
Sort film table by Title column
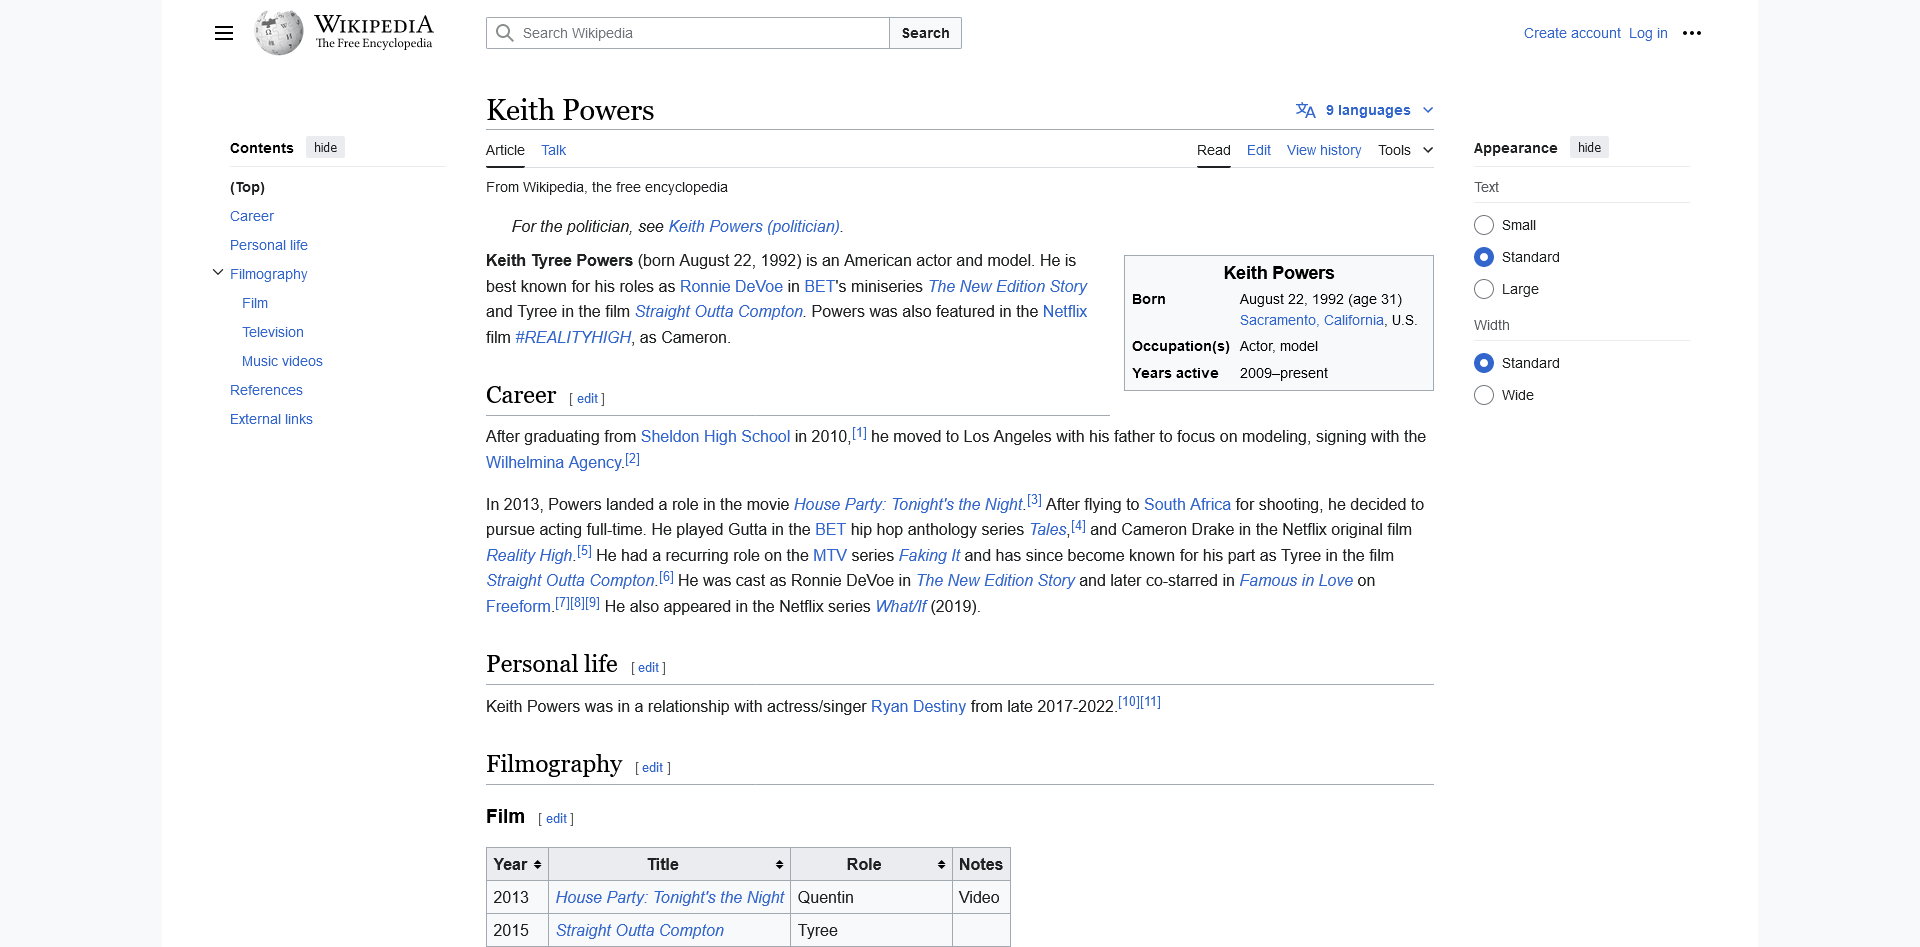point(779,865)
